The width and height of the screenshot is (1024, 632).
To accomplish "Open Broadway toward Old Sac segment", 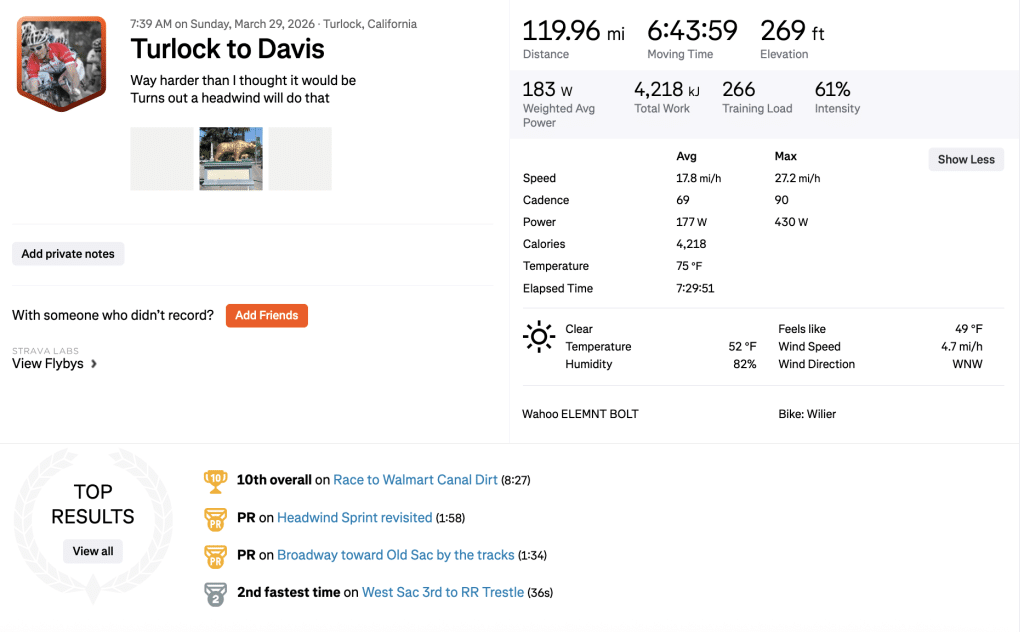I will tap(397, 555).
